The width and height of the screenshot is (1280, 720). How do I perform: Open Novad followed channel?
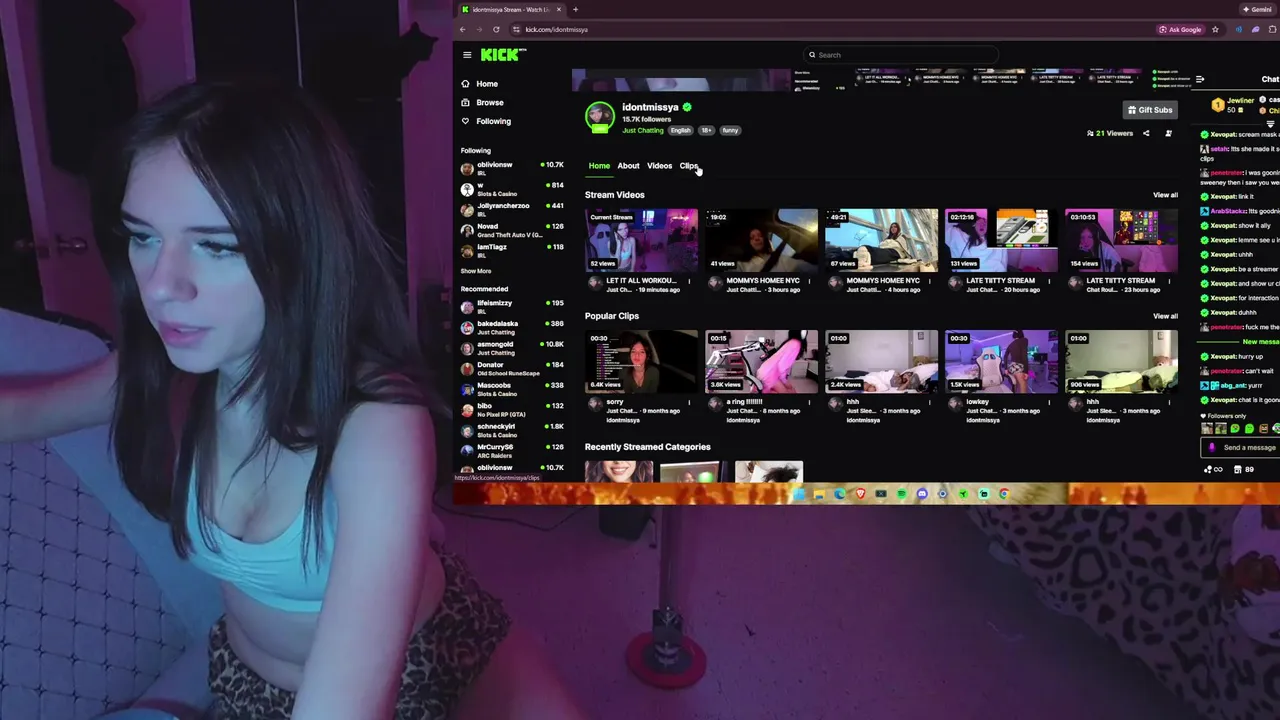tap(512, 230)
